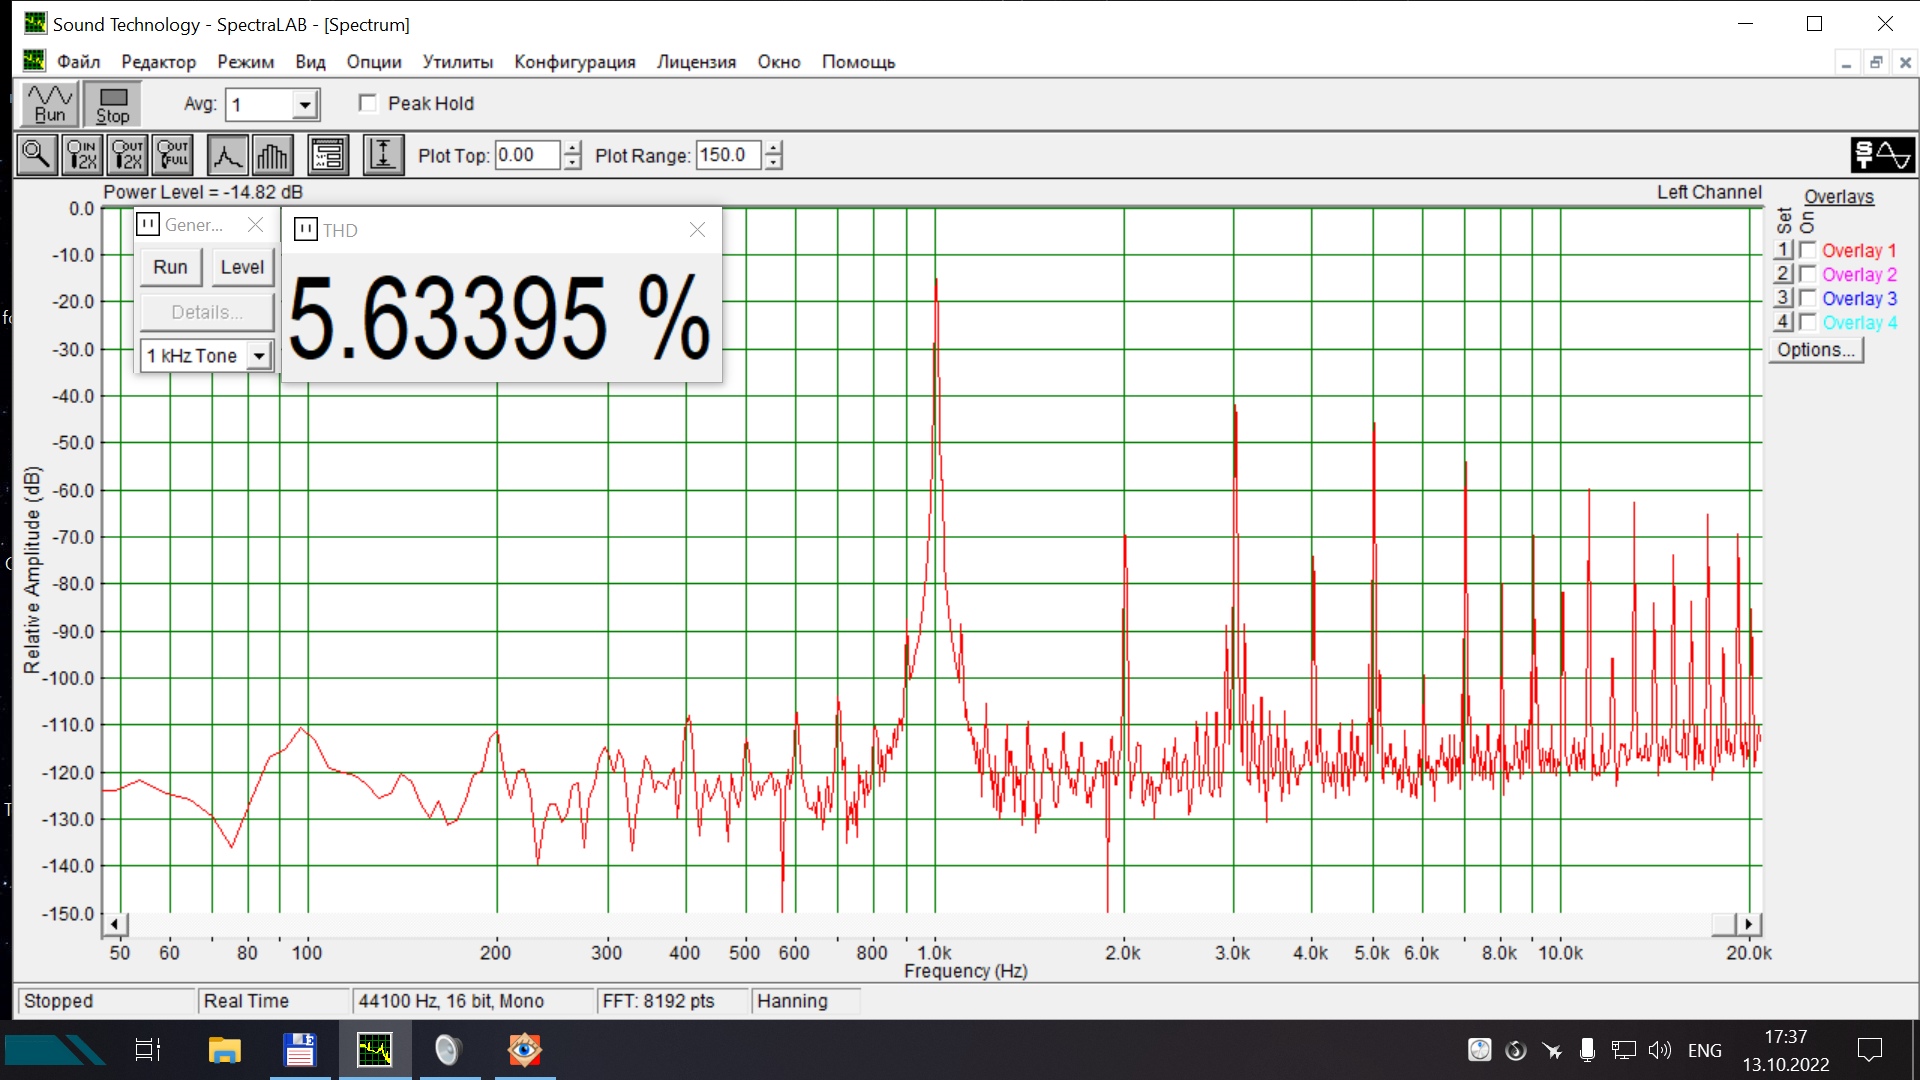
Task: Turn on Overlay 3 checkbox
Action: coord(1808,298)
